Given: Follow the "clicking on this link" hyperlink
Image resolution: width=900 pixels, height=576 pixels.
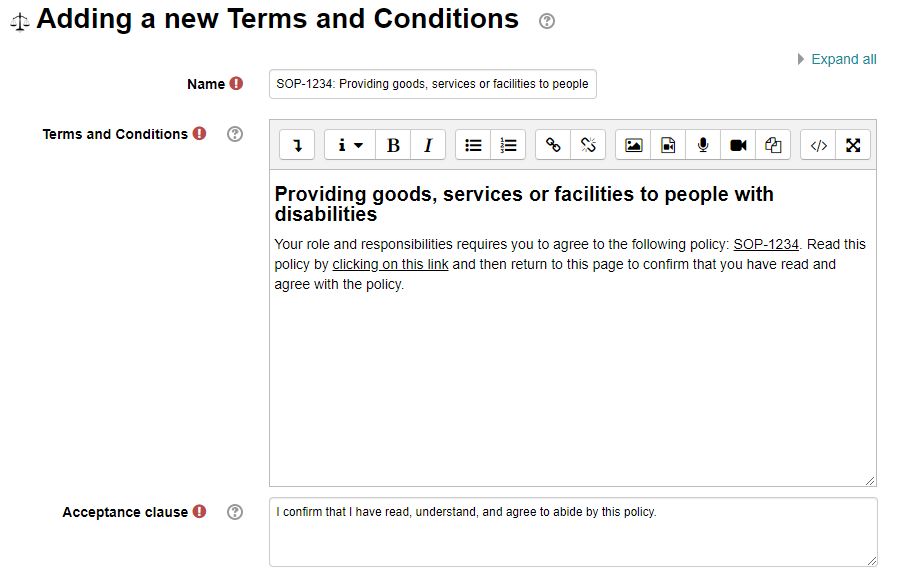Looking at the screenshot, I should [x=390, y=264].
